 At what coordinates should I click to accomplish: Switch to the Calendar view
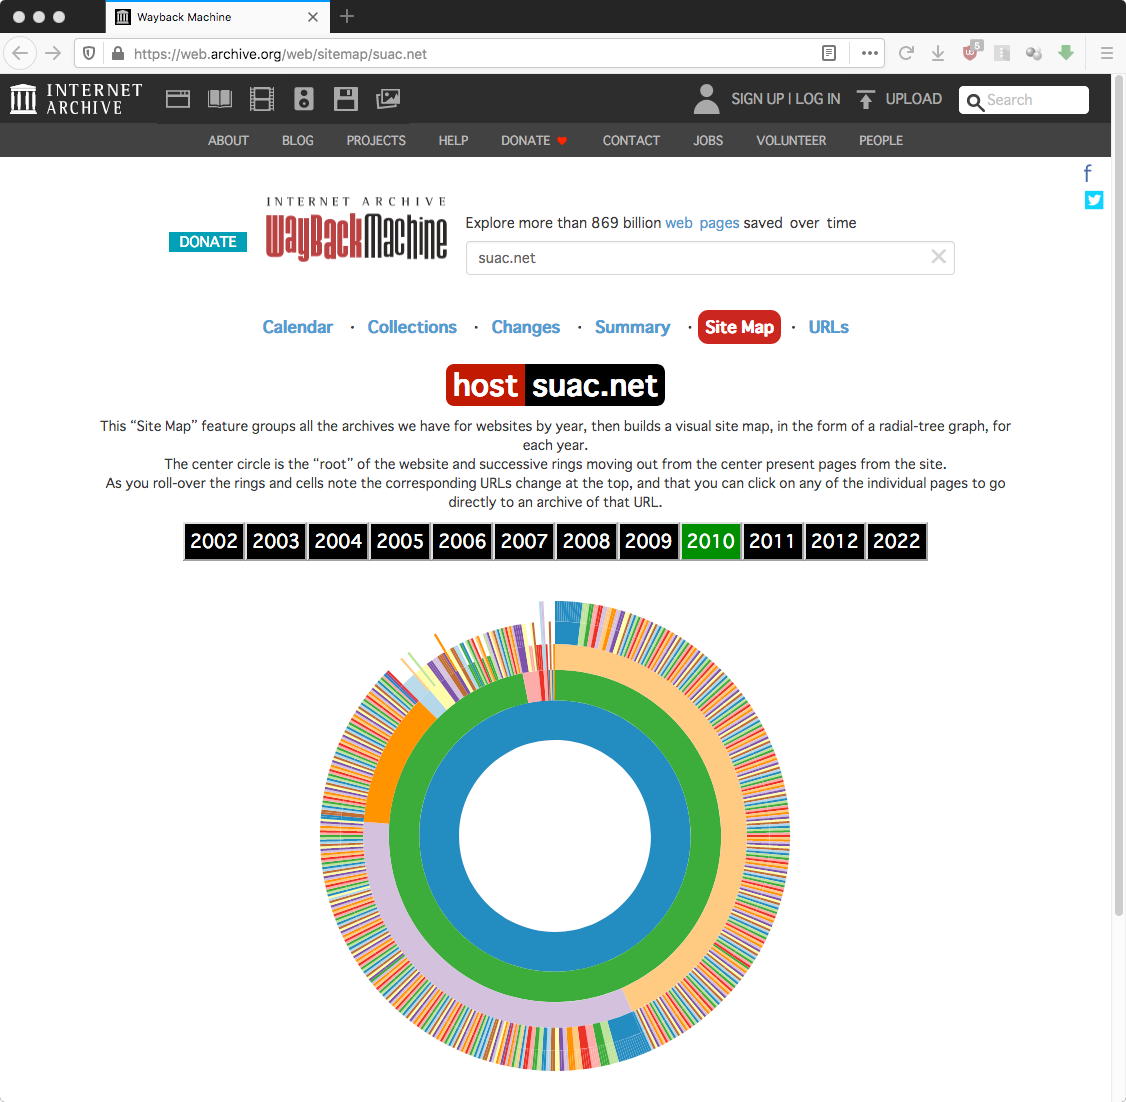(x=297, y=327)
